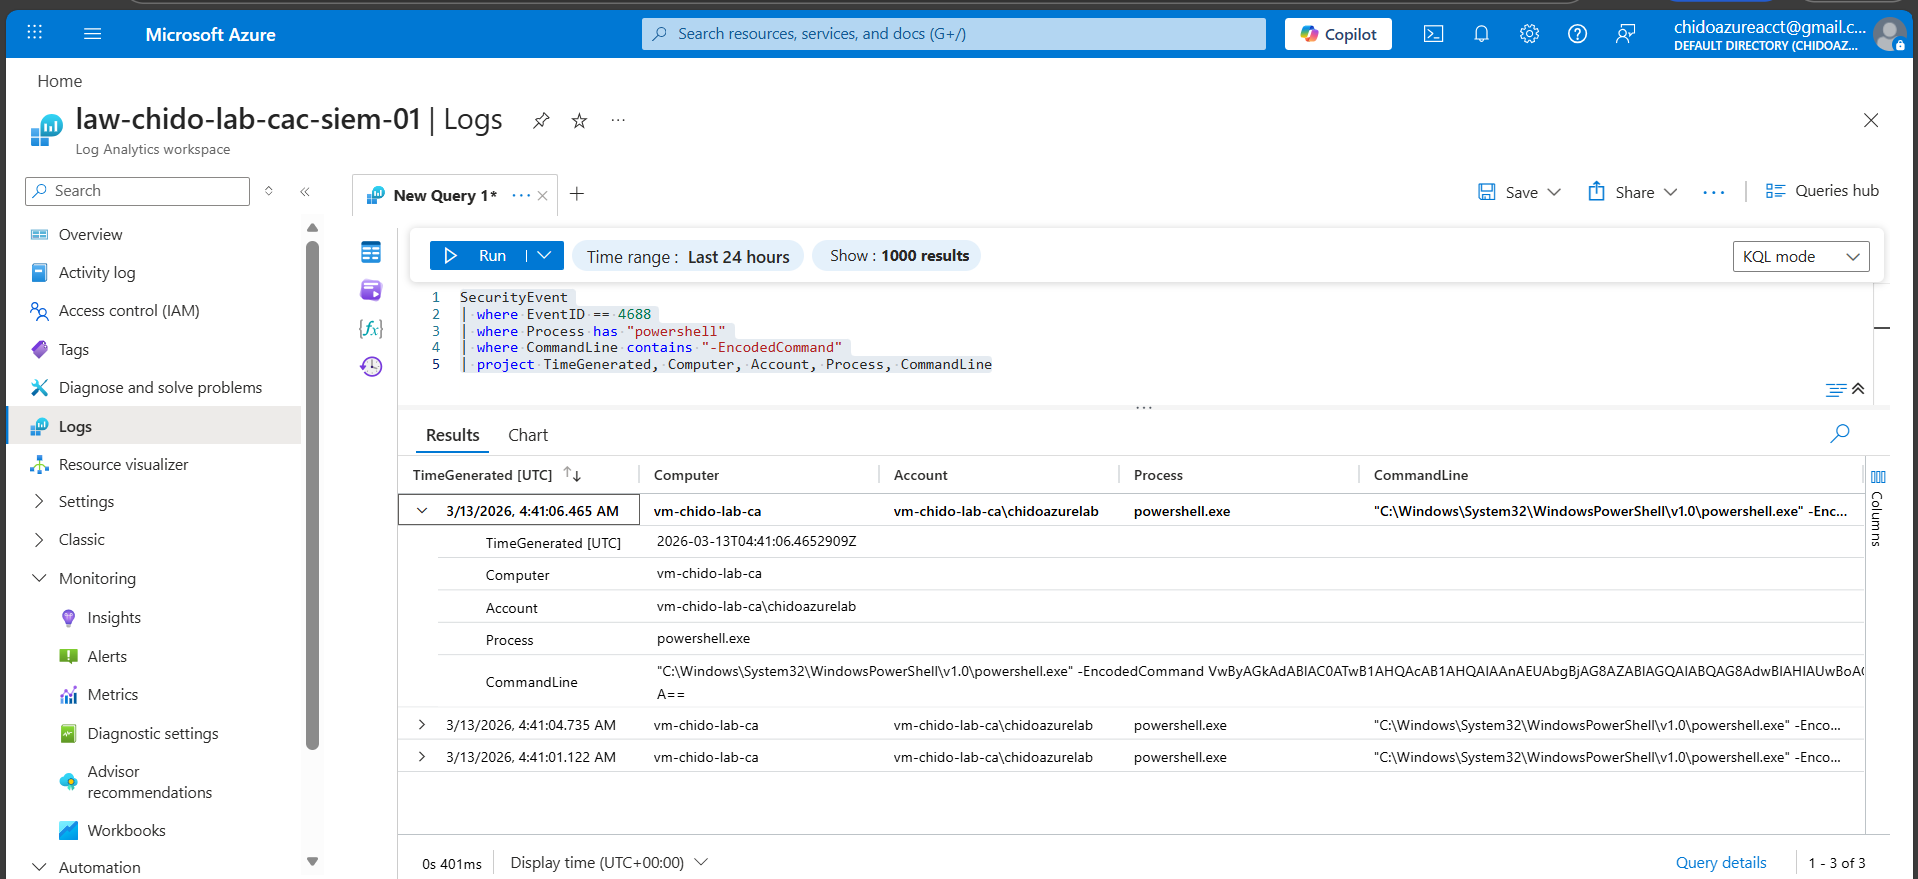The width and height of the screenshot is (1918, 879).
Task: Open portal settings gear
Action: pyautogui.click(x=1529, y=34)
